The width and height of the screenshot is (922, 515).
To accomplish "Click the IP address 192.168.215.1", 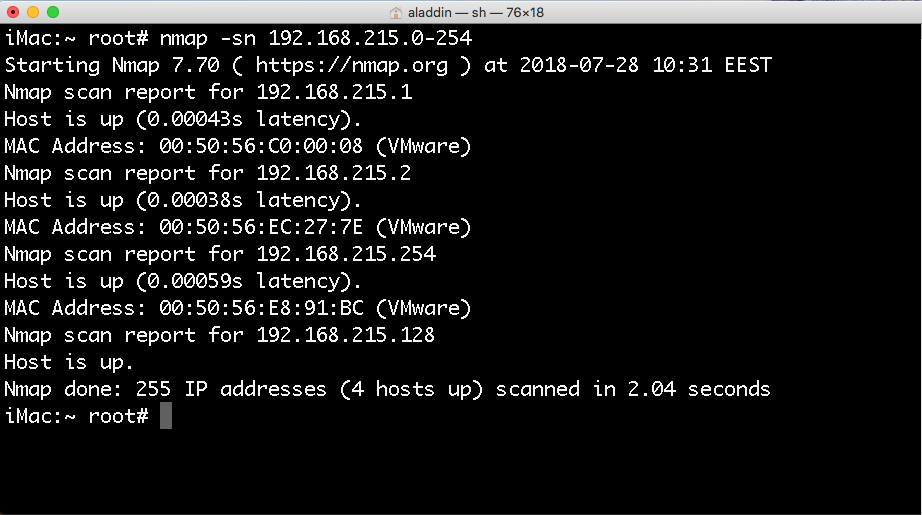I will click(x=334, y=92).
